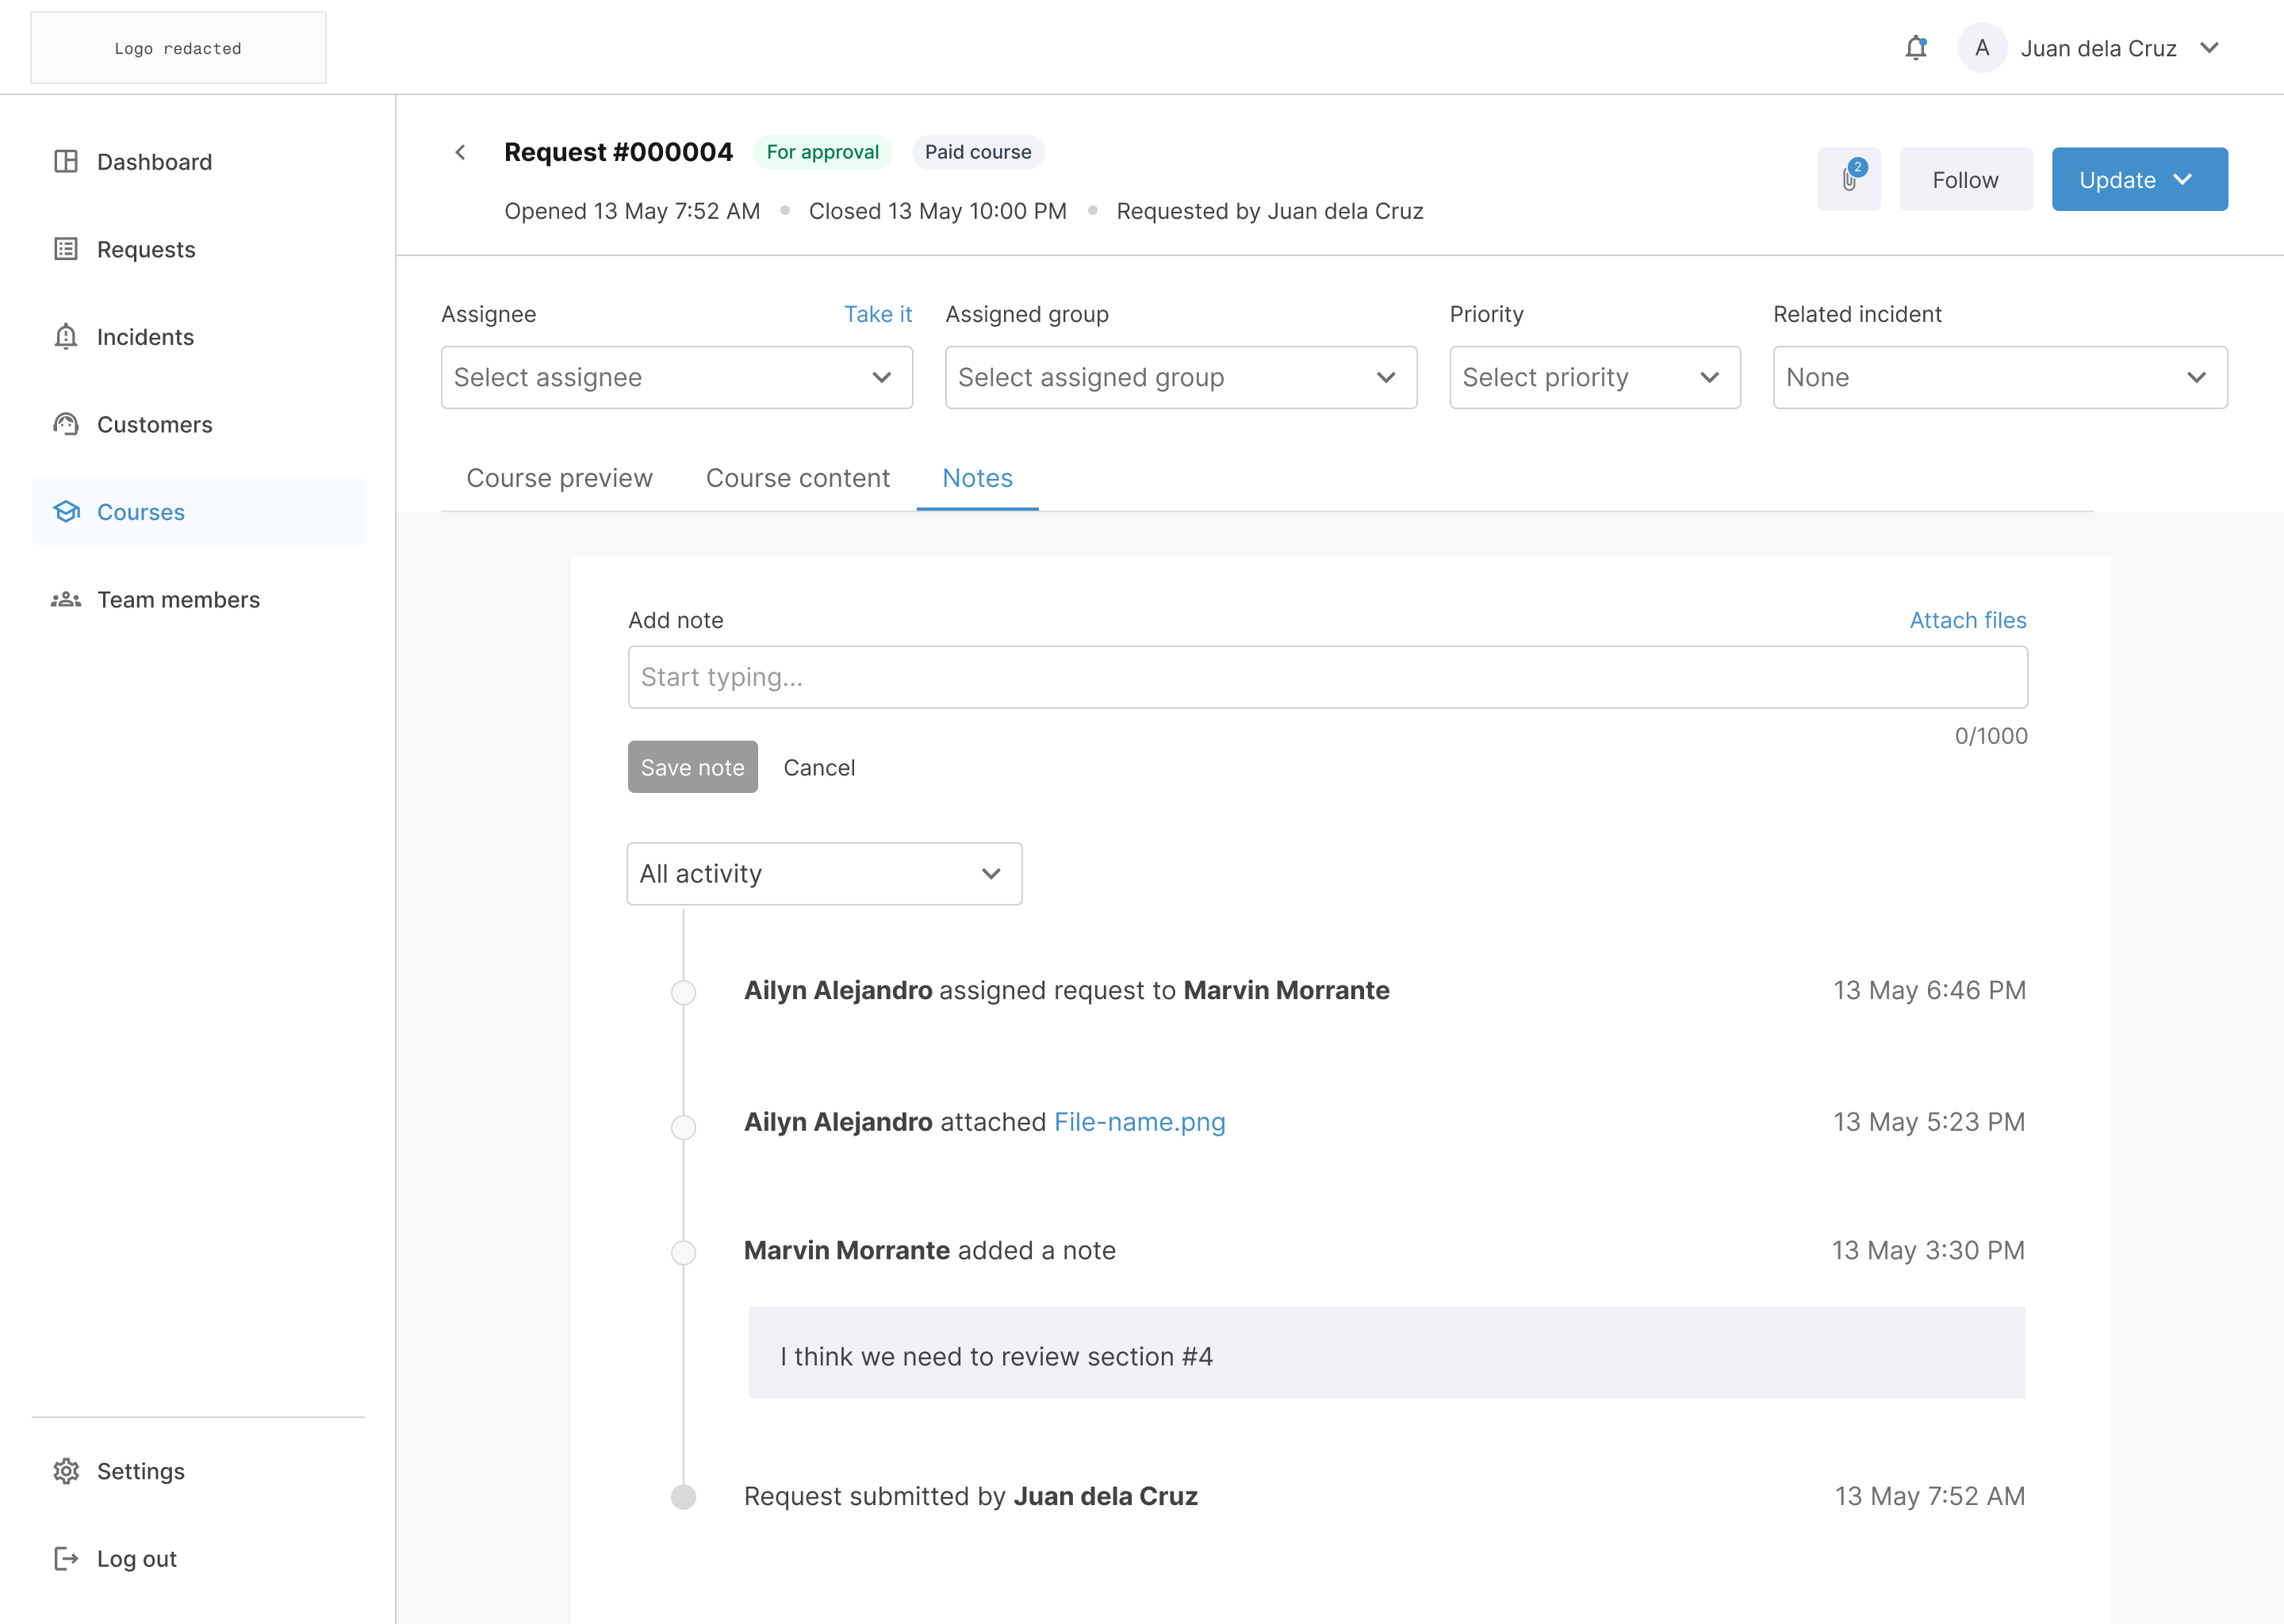Click the back arrow next to Request #000004
2284x1624 pixels.
(x=461, y=152)
